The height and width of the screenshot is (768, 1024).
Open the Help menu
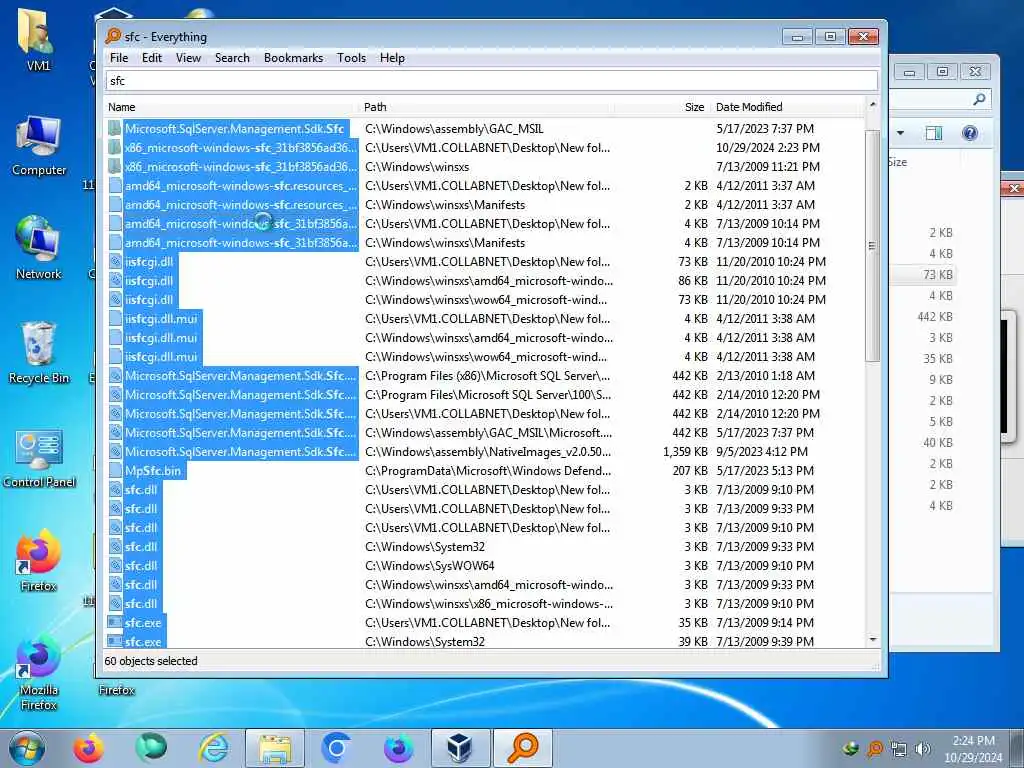[x=392, y=57]
